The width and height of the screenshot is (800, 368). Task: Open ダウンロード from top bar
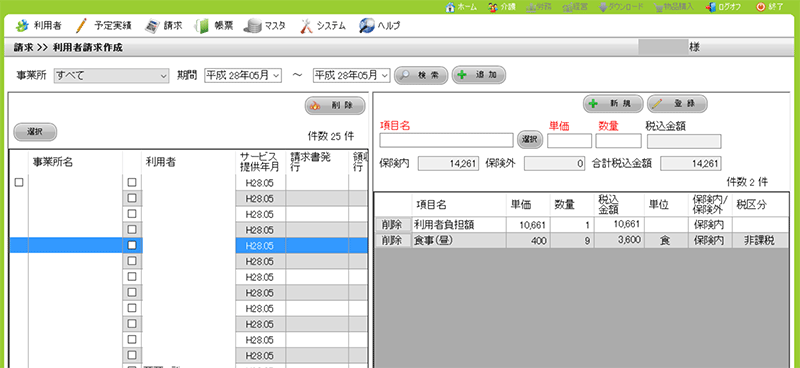click(621, 7)
